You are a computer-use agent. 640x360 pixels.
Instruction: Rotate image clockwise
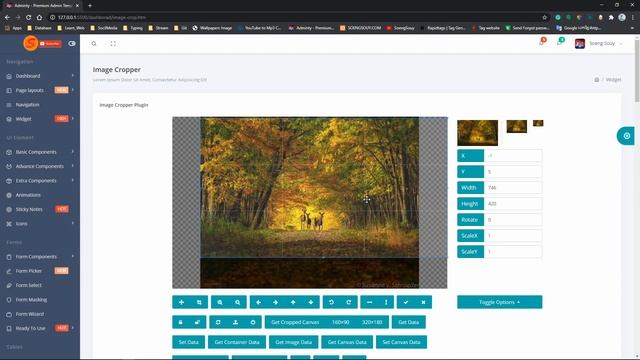[x=349, y=302]
